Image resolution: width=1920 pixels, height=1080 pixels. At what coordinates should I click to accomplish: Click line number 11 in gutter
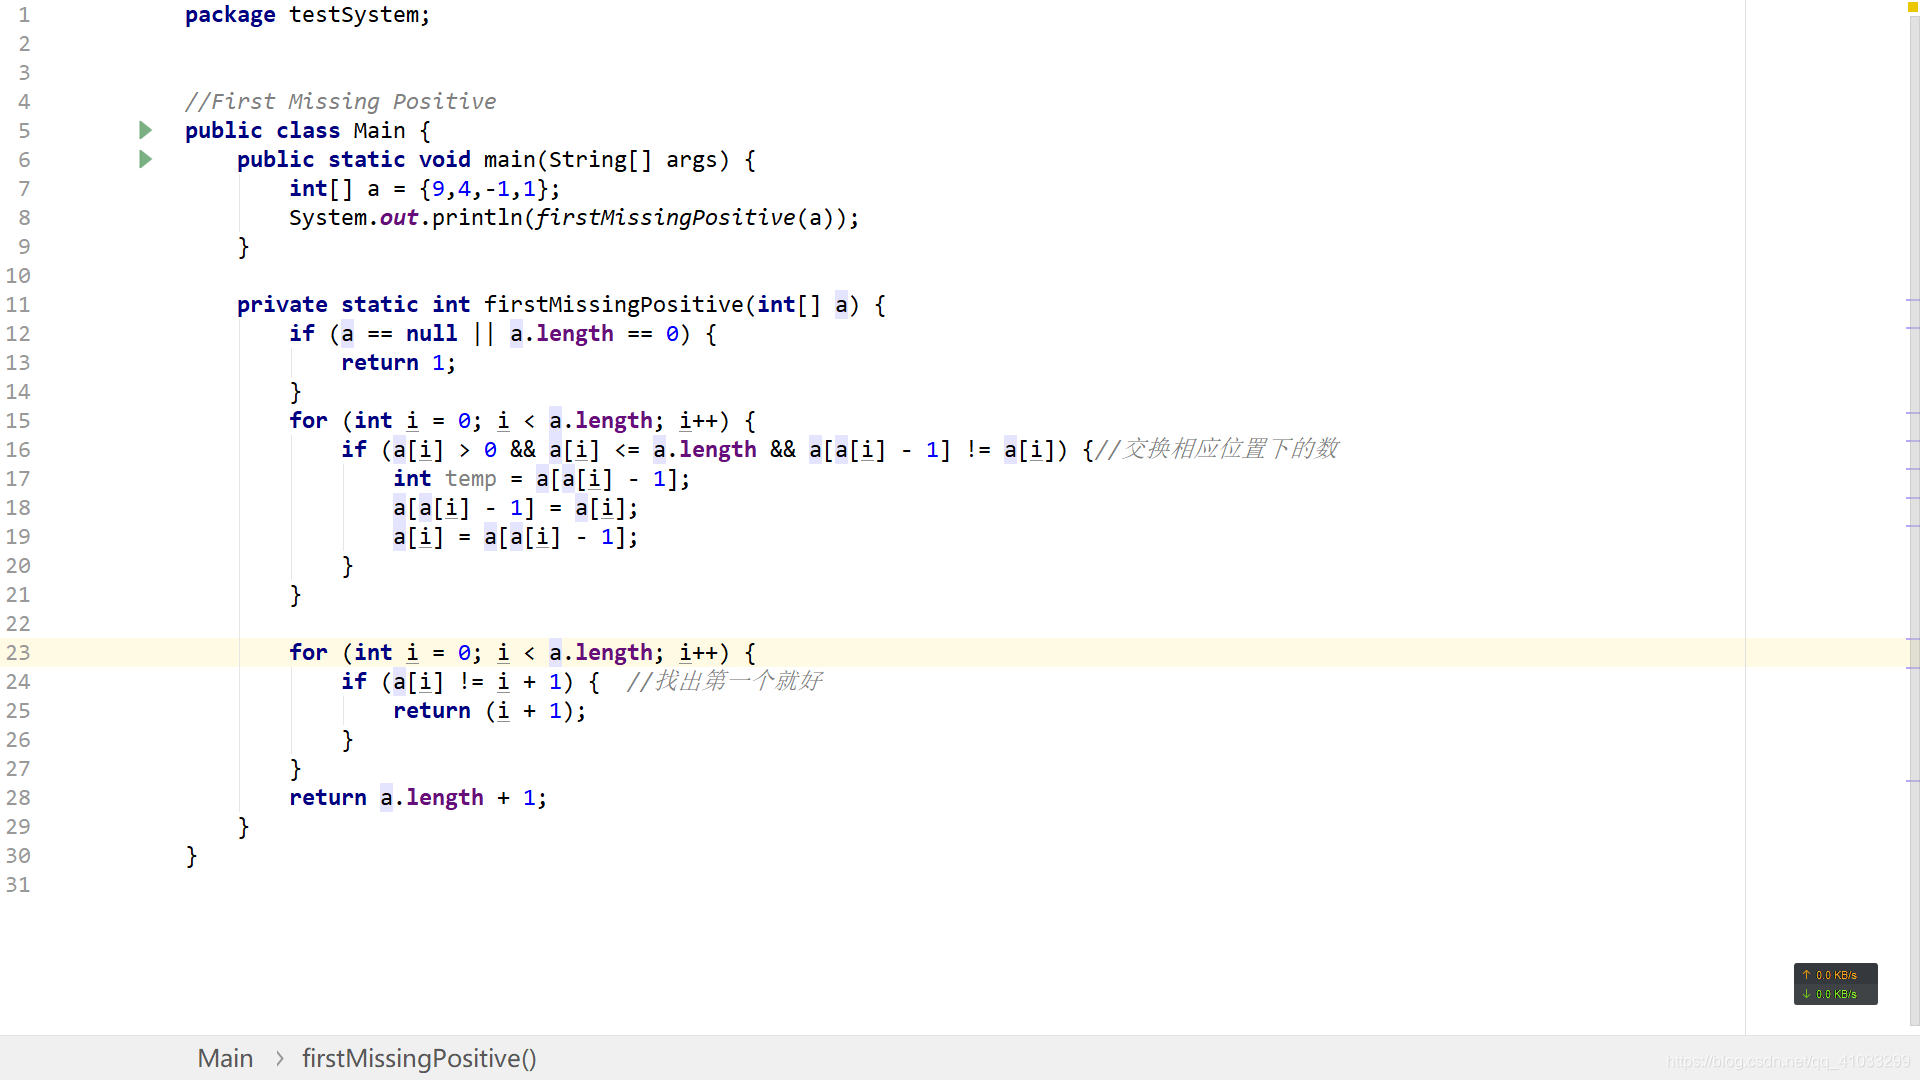18,304
